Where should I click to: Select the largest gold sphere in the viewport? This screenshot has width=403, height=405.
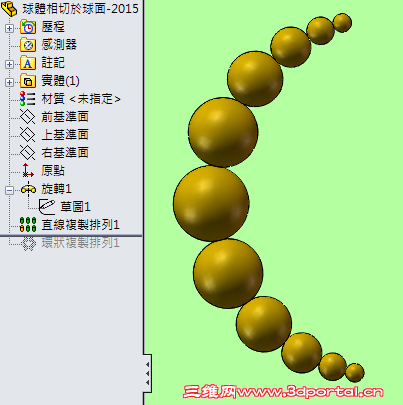[211, 203]
